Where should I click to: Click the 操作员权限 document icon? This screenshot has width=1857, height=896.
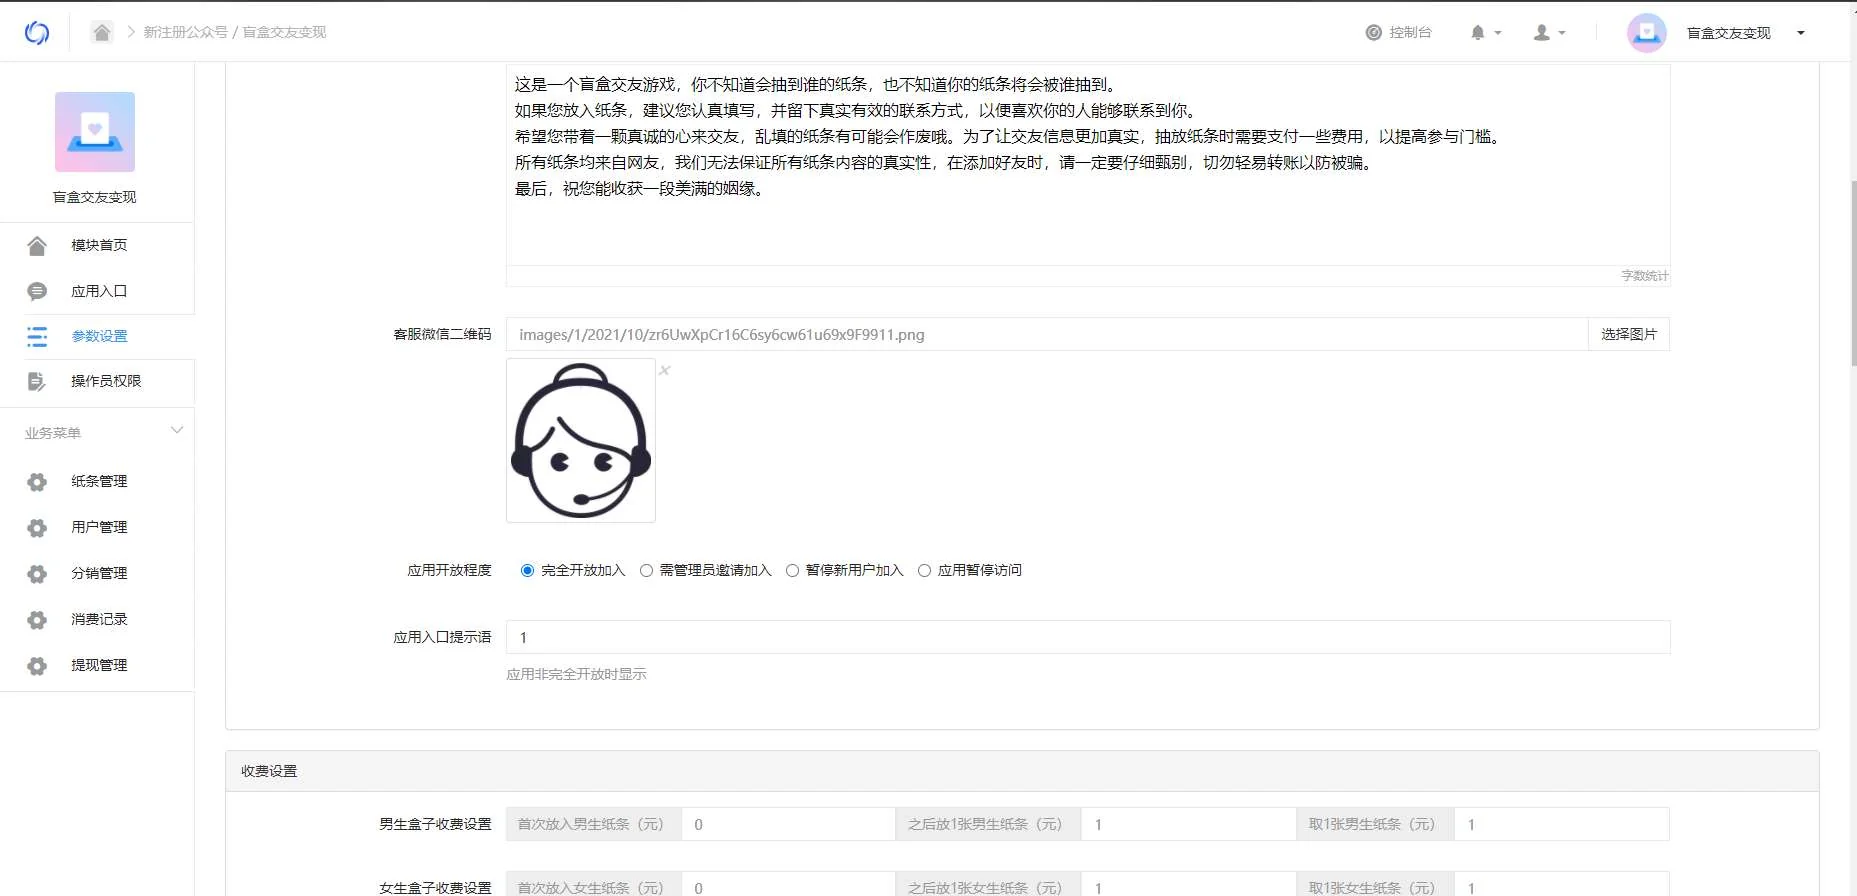pyautogui.click(x=37, y=382)
